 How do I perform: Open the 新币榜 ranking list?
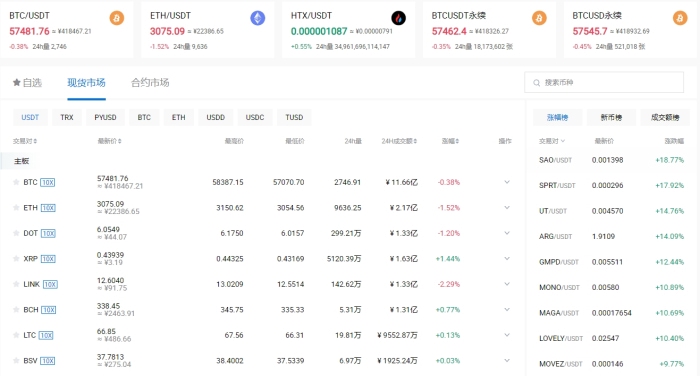(x=611, y=117)
